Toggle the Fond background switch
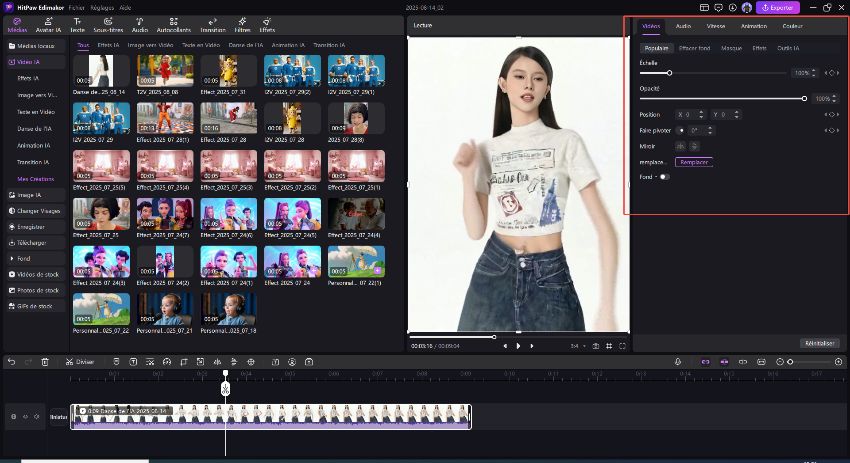The width and height of the screenshot is (850, 463). pyautogui.click(x=664, y=177)
